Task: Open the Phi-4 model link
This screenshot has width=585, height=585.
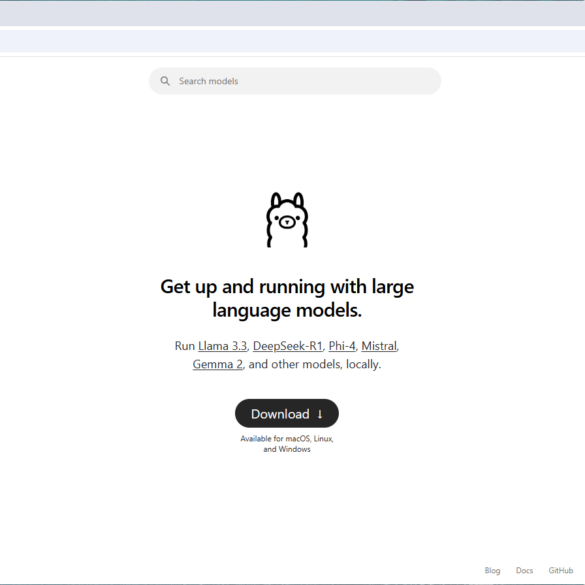Action: [x=342, y=346]
